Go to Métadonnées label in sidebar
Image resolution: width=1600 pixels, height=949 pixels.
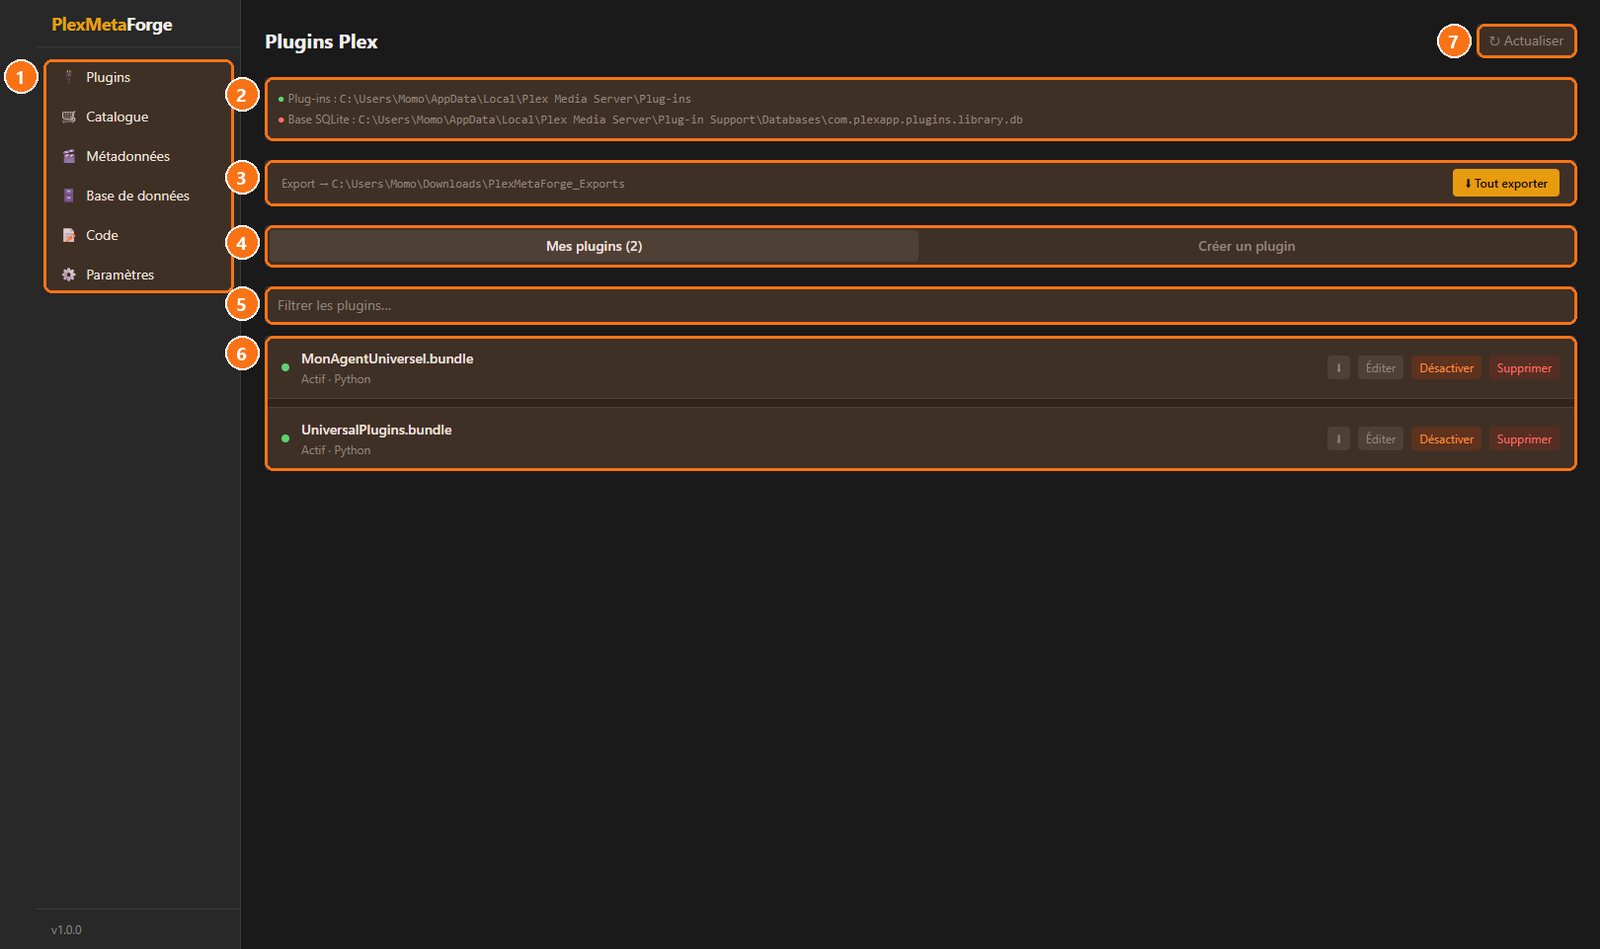click(x=128, y=156)
